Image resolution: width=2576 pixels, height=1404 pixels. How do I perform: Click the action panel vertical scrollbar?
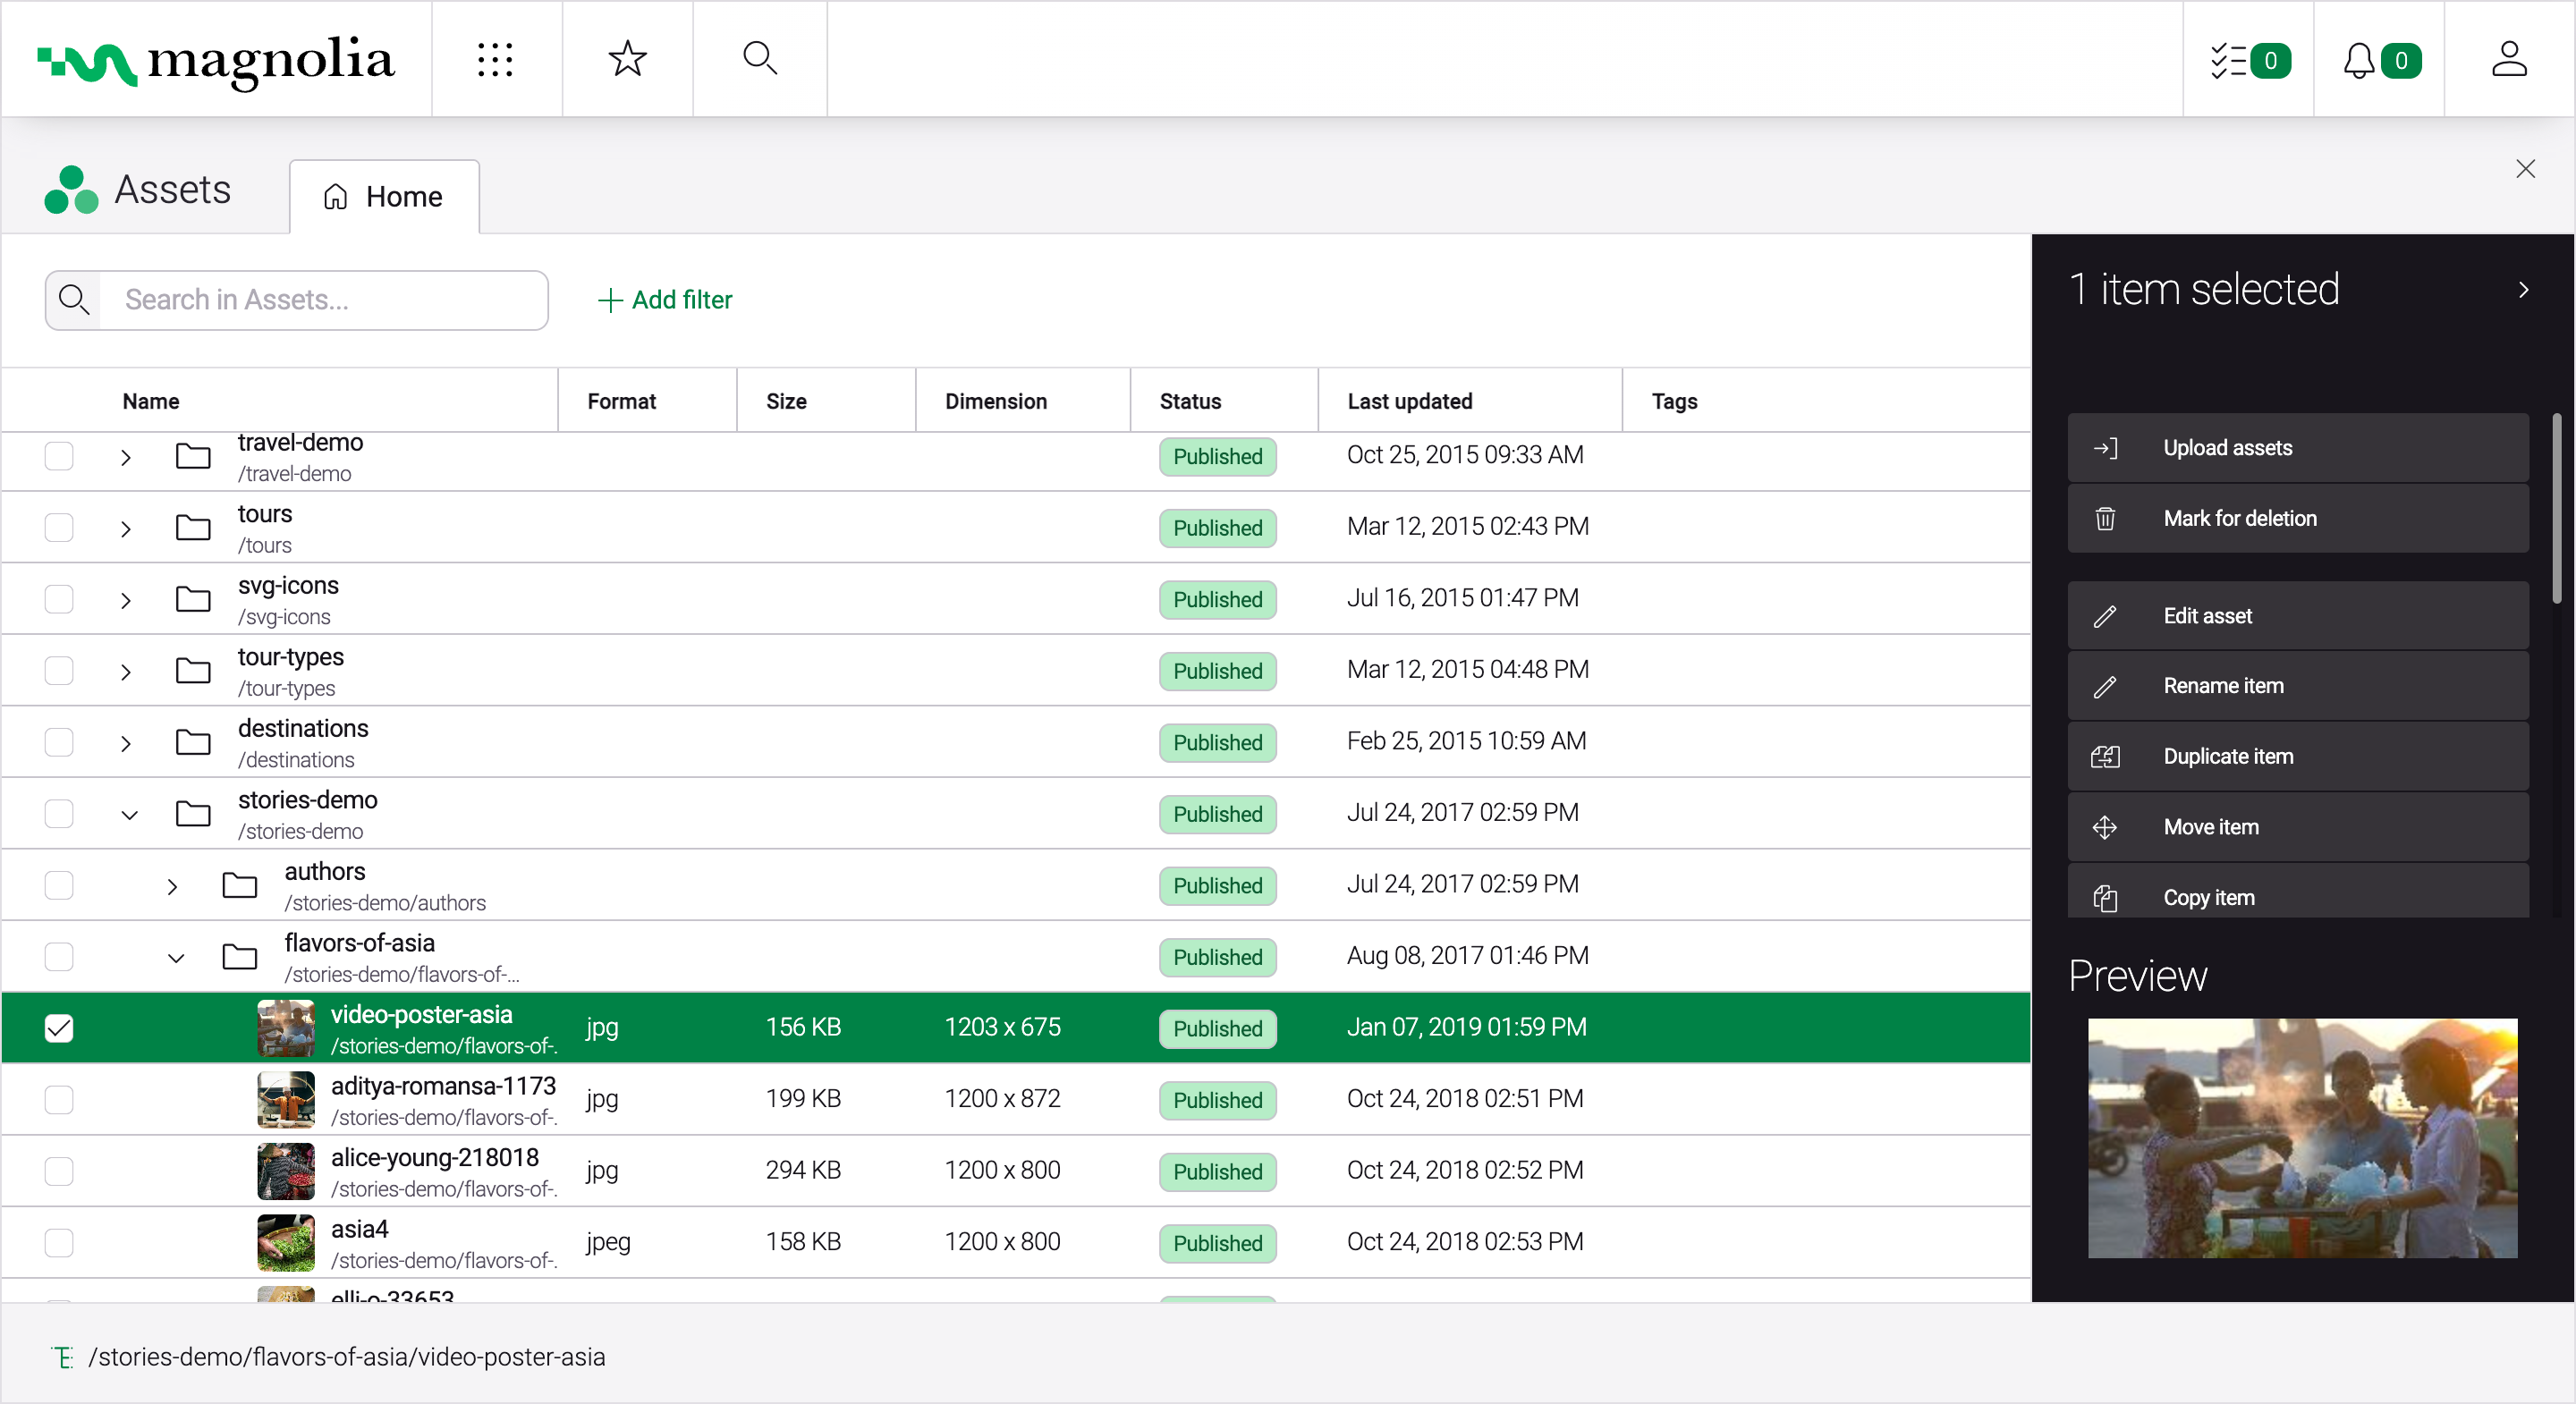point(2556,510)
